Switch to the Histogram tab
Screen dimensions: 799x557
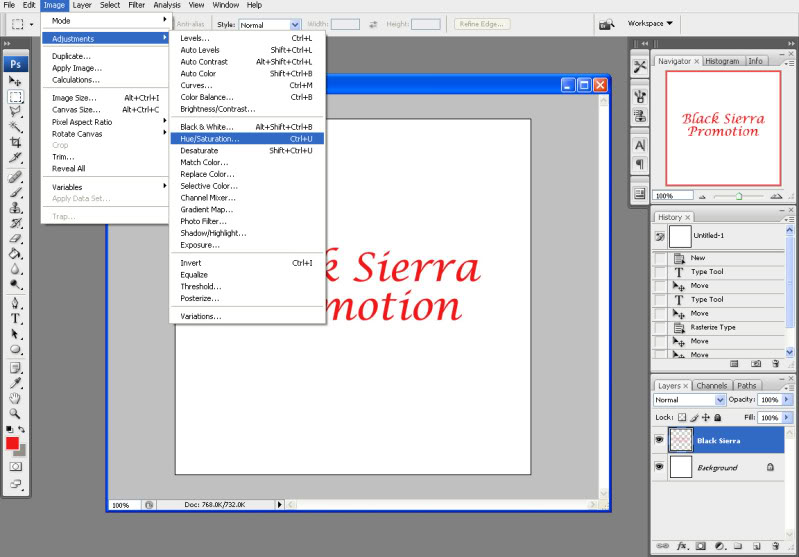click(x=722, y=61)
